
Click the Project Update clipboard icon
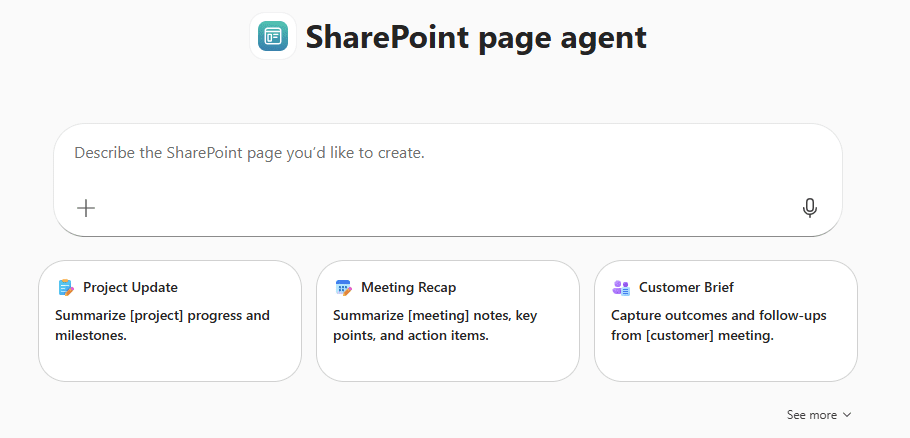click(66, 287)
